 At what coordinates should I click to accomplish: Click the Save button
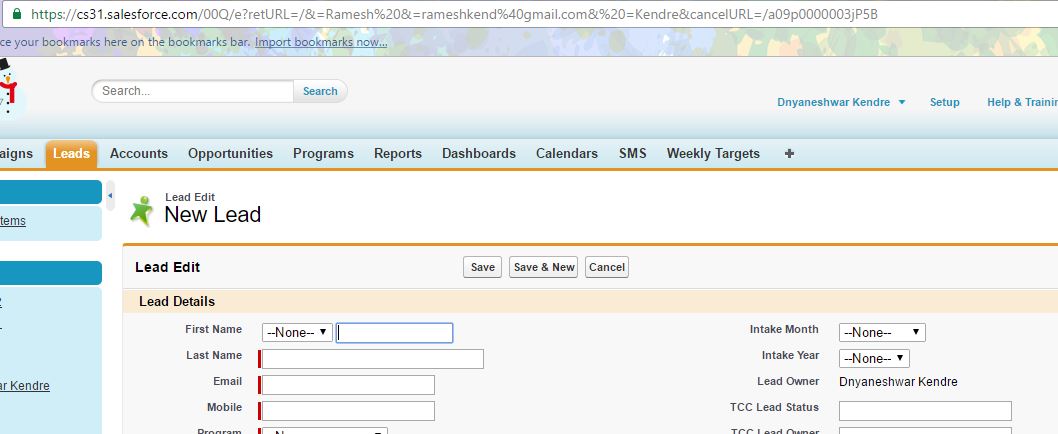(482, 267)
